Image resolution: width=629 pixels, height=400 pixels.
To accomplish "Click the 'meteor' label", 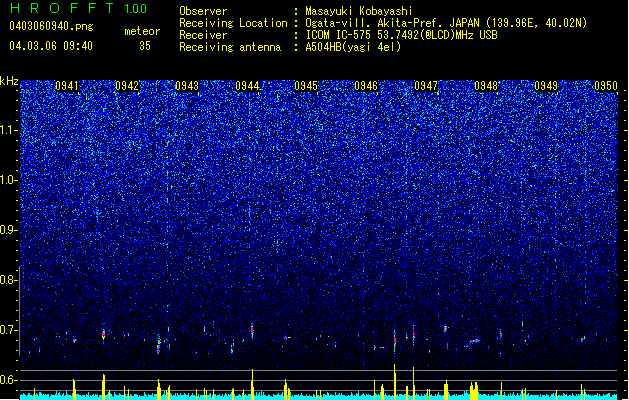I will pos(142,31).
